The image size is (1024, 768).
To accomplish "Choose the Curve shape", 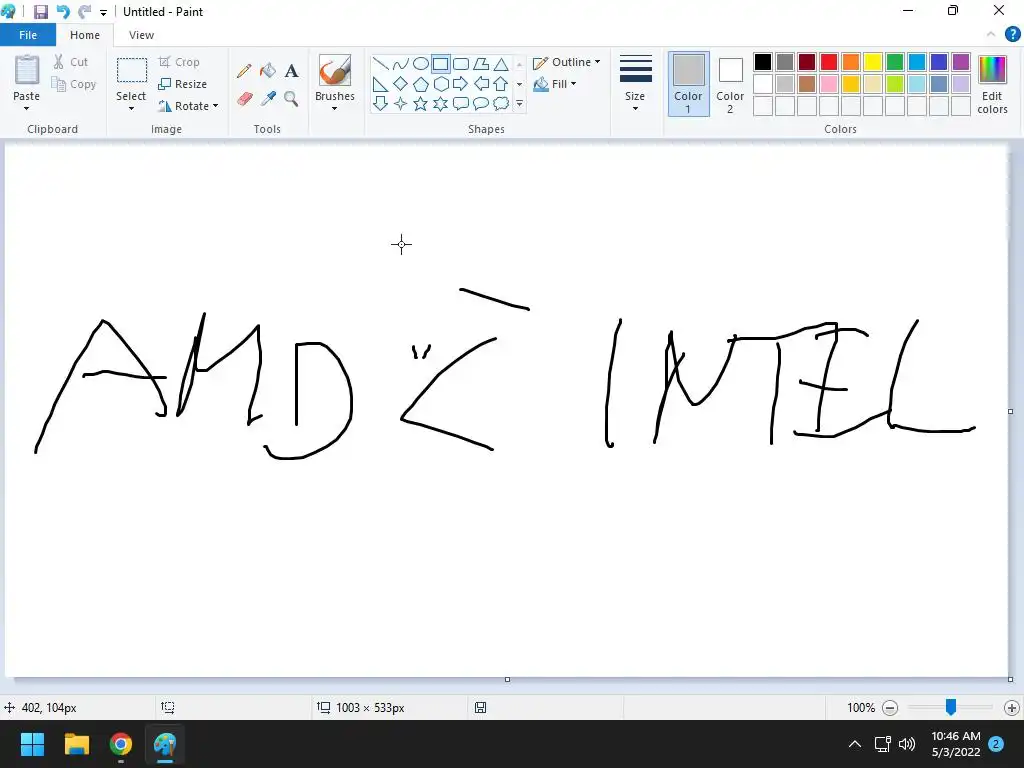I will coord(401,64).
